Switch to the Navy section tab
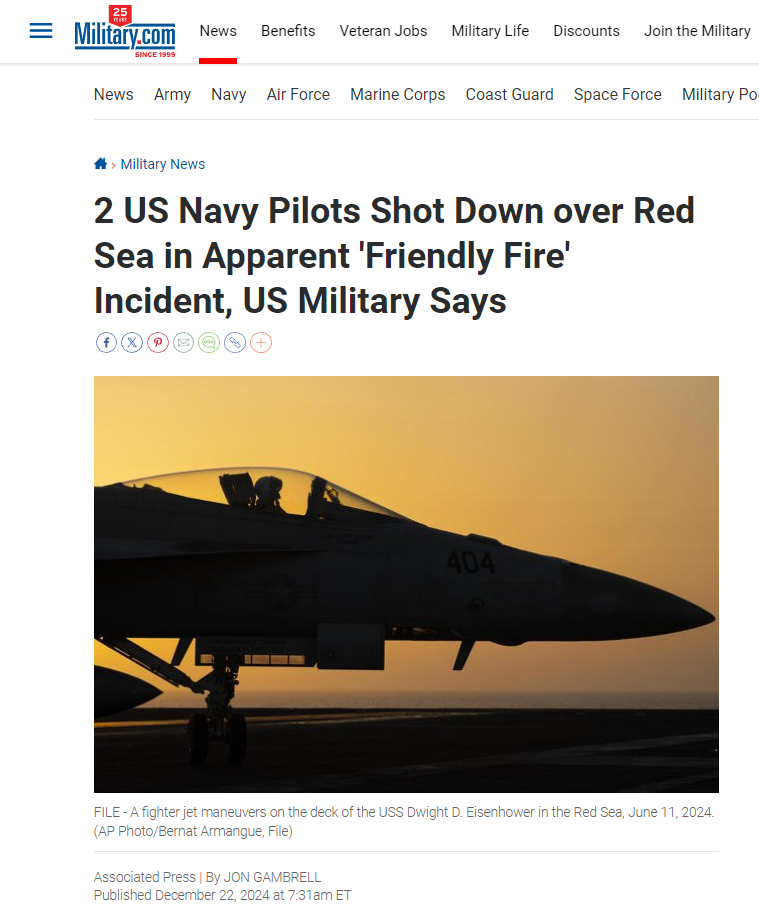The image size is (759, 912). (229, 94)
